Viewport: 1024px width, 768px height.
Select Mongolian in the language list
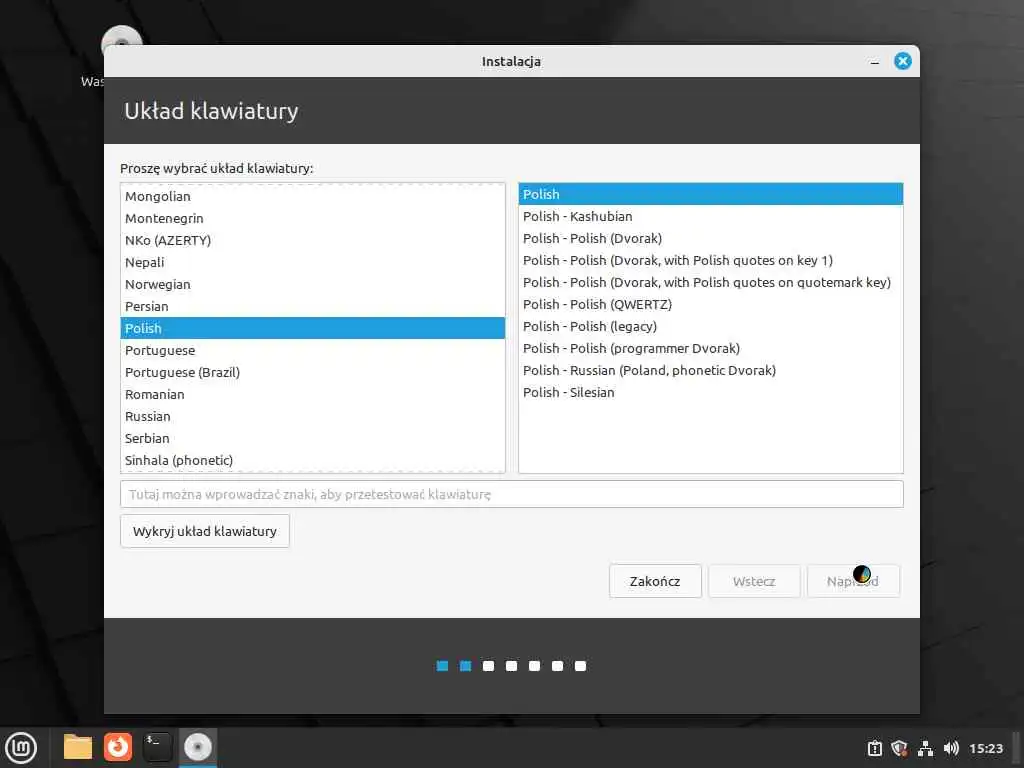(x=313, y=197)
